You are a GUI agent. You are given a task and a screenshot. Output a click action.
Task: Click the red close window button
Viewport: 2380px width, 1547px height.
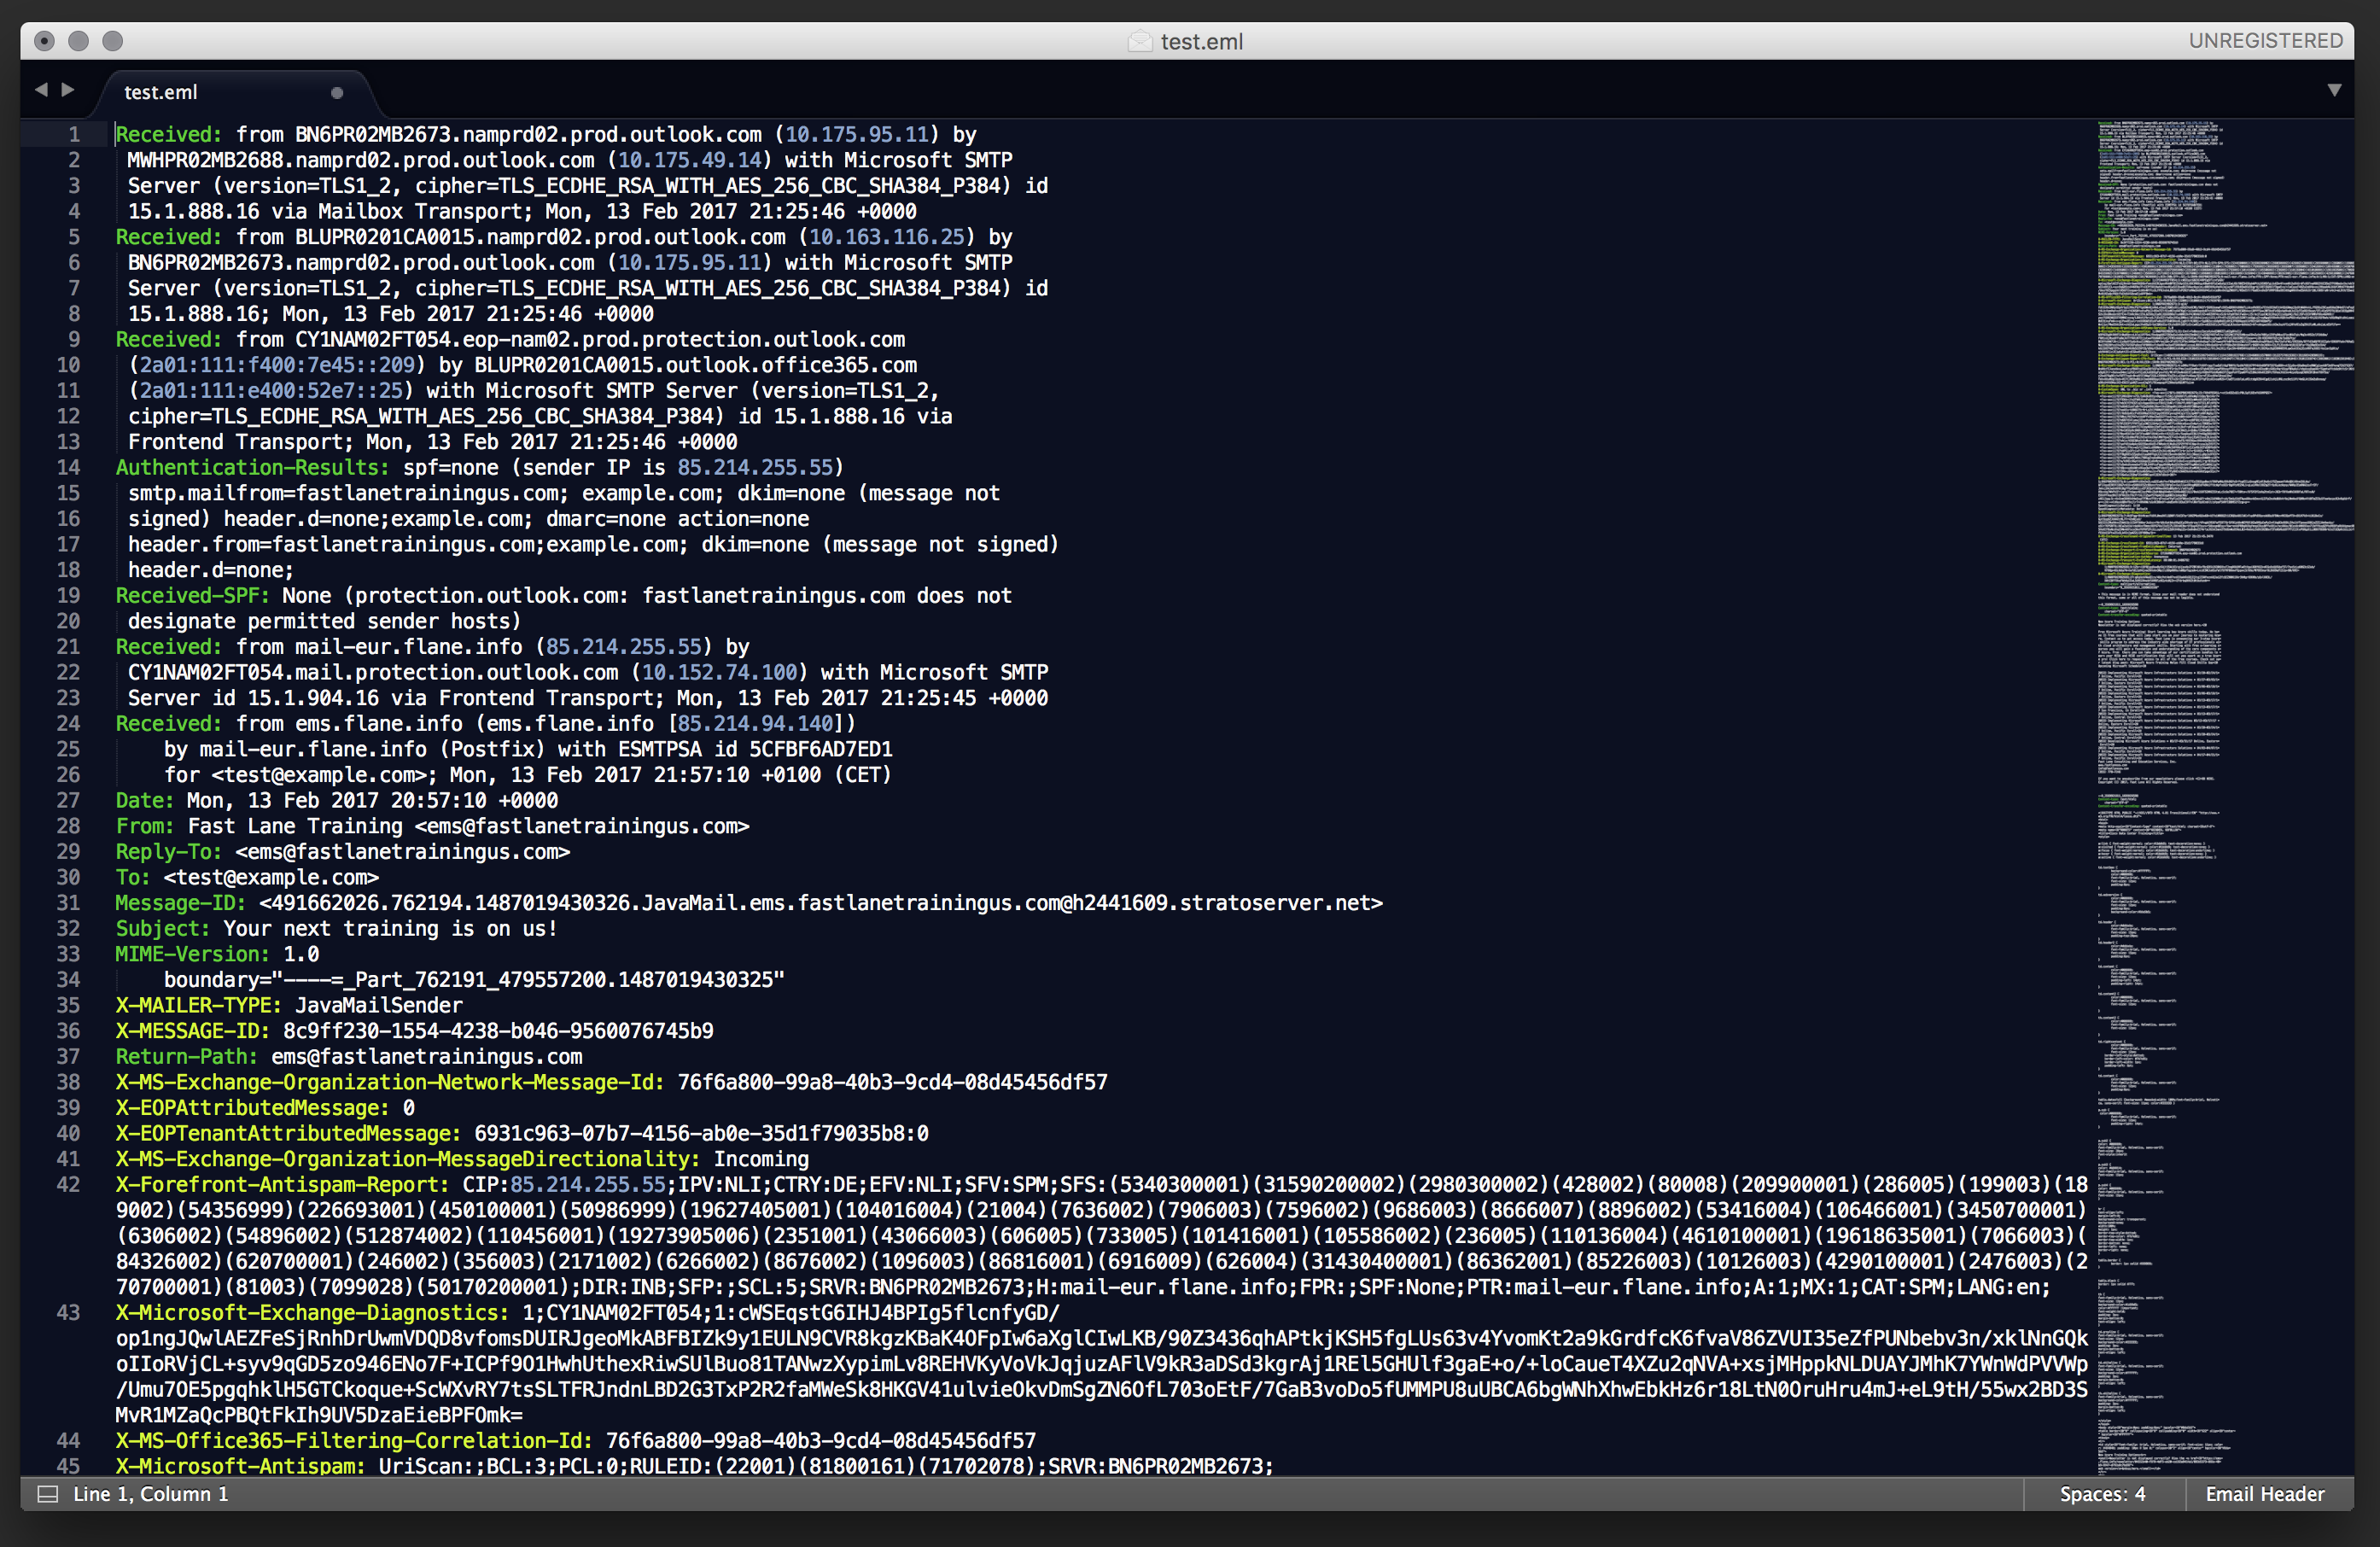(44, 41)
